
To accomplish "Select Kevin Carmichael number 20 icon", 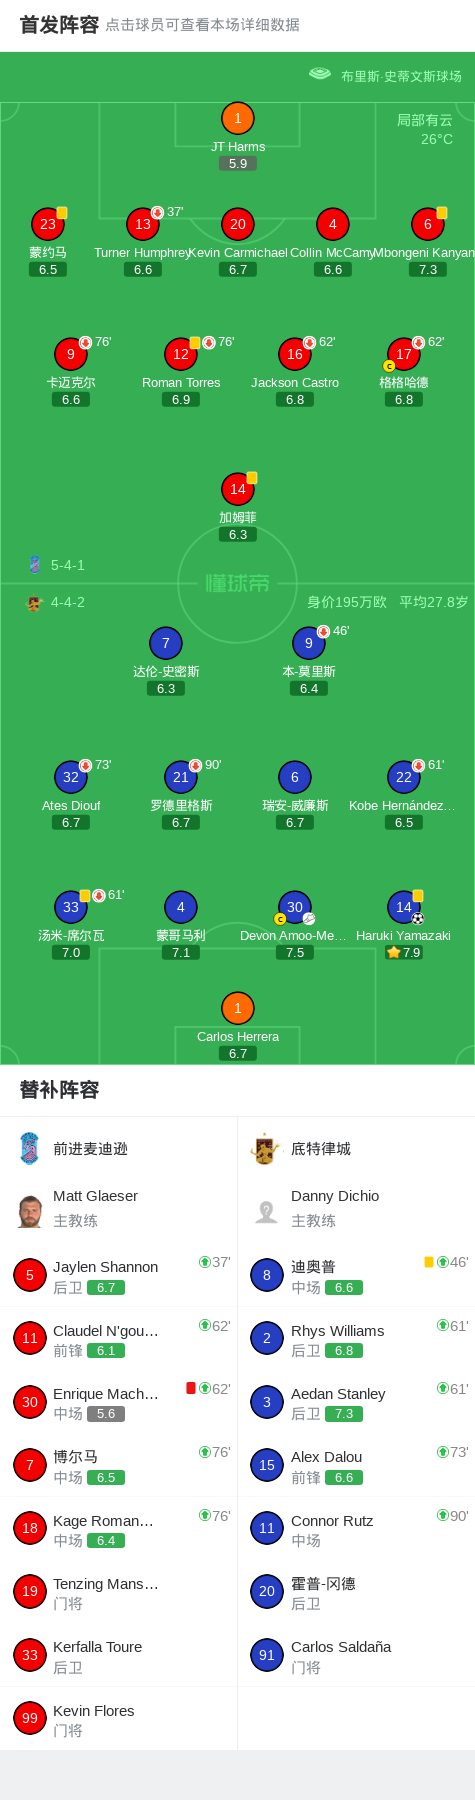I will 238,224.
